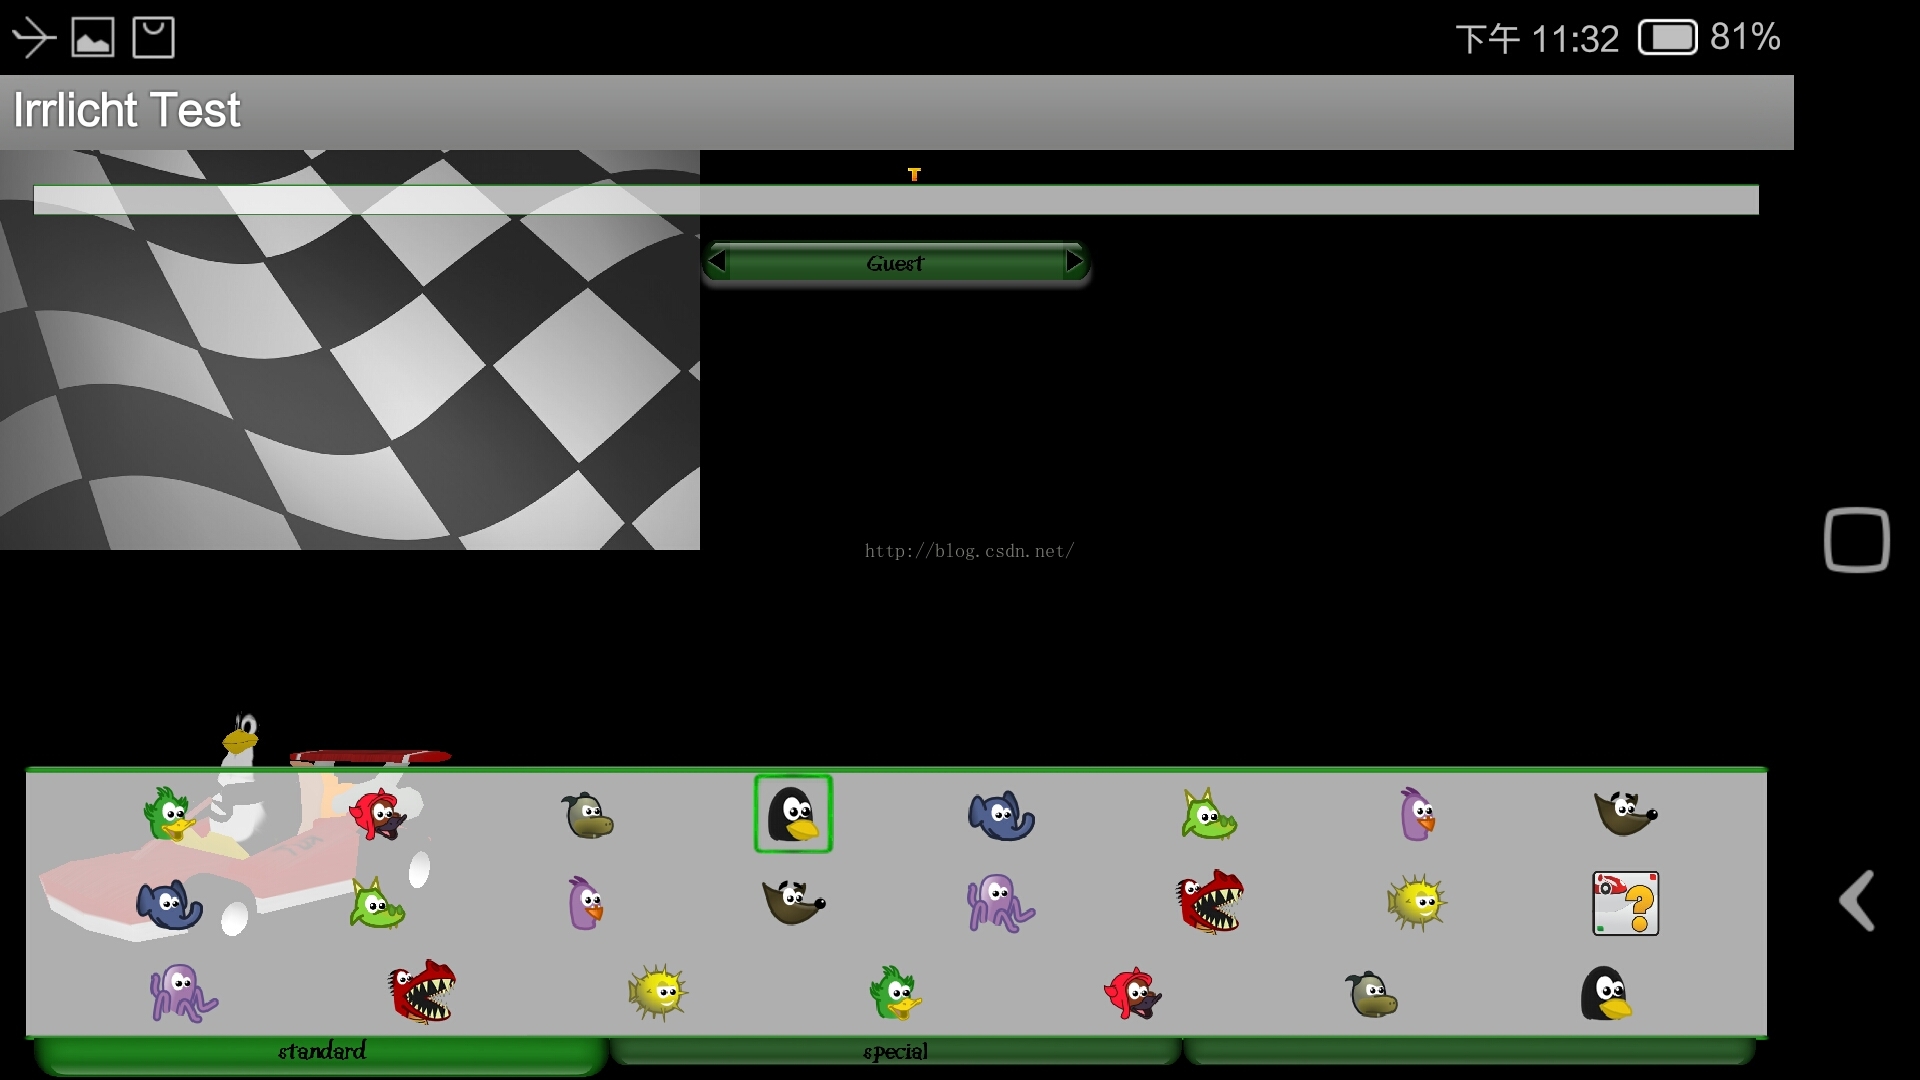1920x1080 pixels.
Task: Pick the purple bird kart in top row
Action: (x=1417, y=814)
